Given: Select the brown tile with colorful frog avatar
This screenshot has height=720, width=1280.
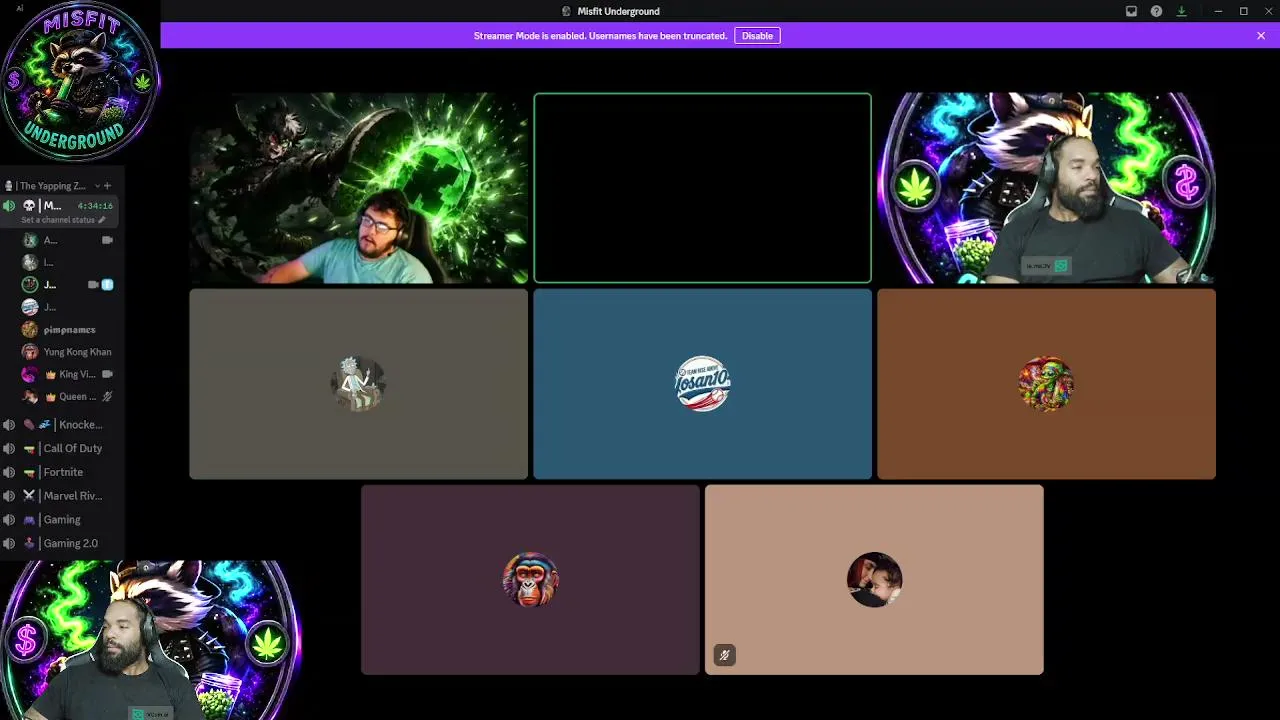Looking at the screenshot, I should point(1046,384).
